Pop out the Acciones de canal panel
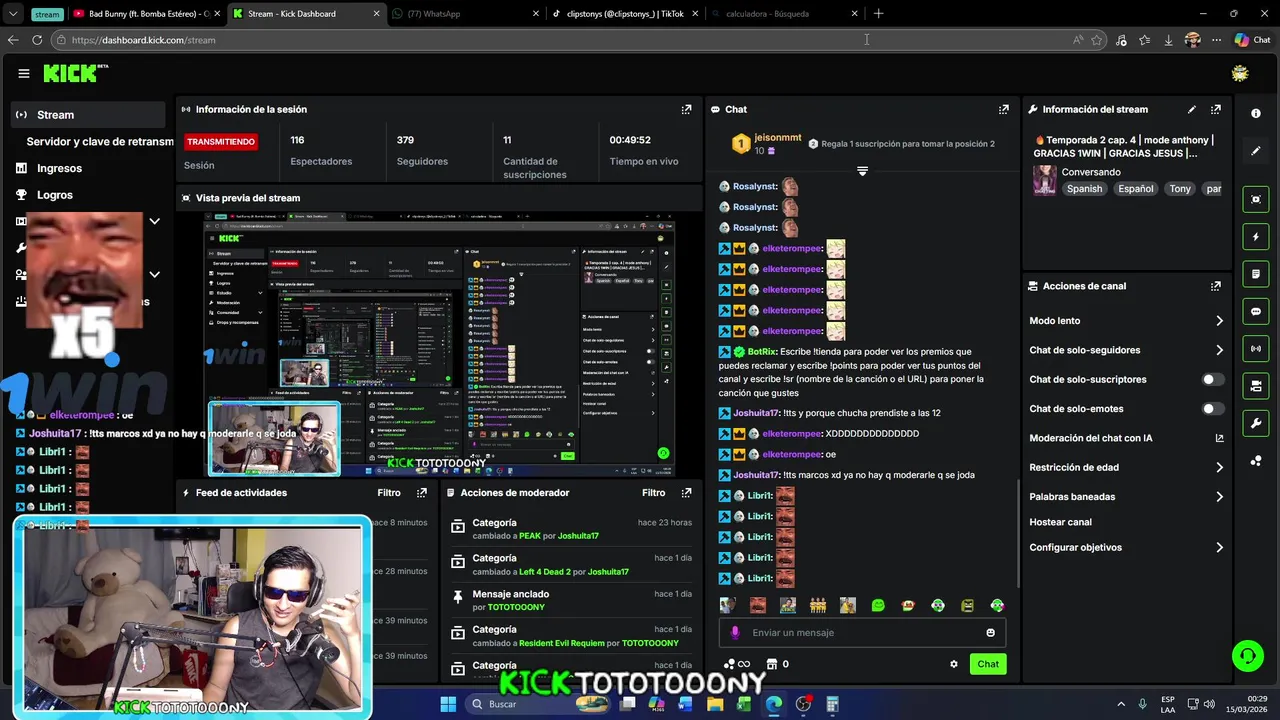Screen dimensions: 1280x720 tap(1215, 286)
